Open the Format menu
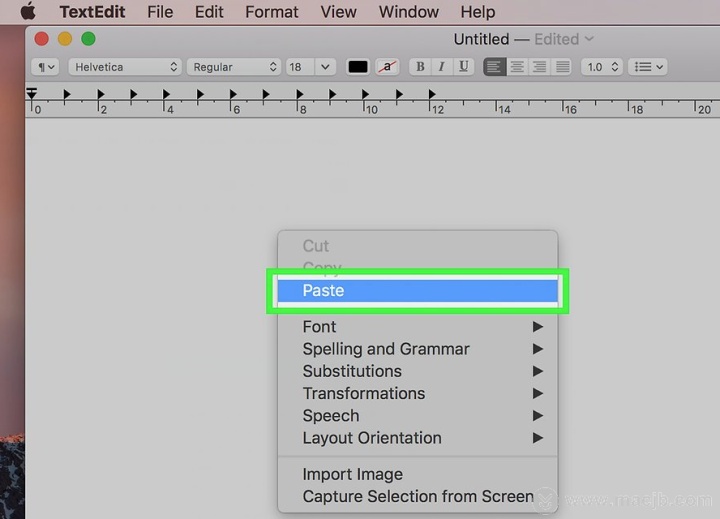This screenshot has width=720, height=519. 271,11
